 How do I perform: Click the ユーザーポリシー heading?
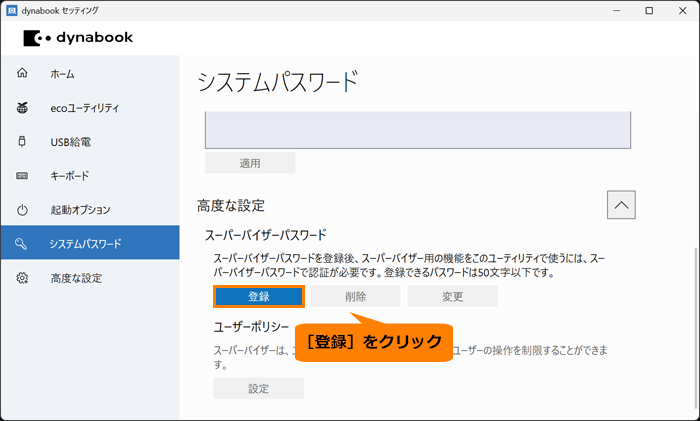click(x=251, y=327)
